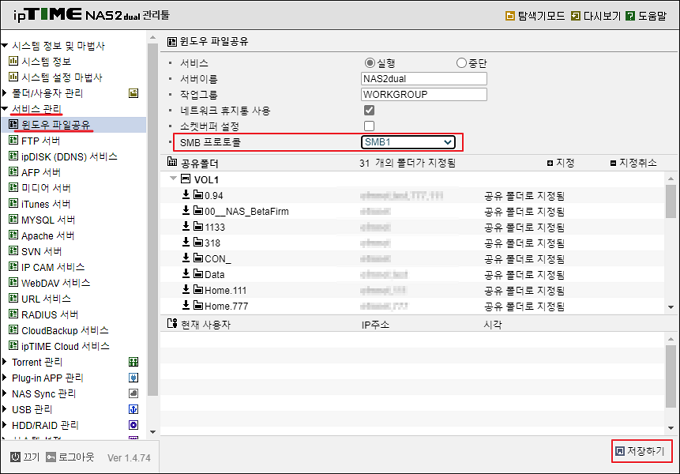Screen dimensions: 680x474
Task: Click the 지정취소 unassign button
Action: pyautogui.click(x=633, y=163)
